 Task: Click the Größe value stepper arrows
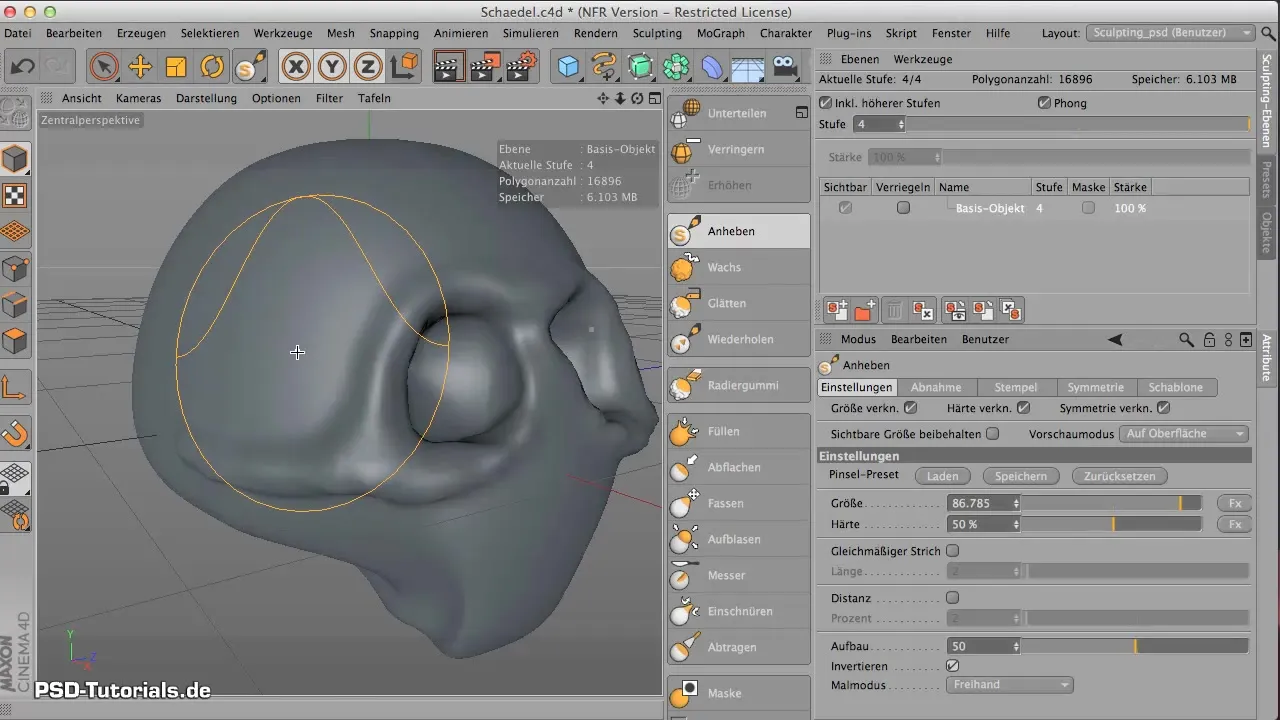tap(1016, 504)
